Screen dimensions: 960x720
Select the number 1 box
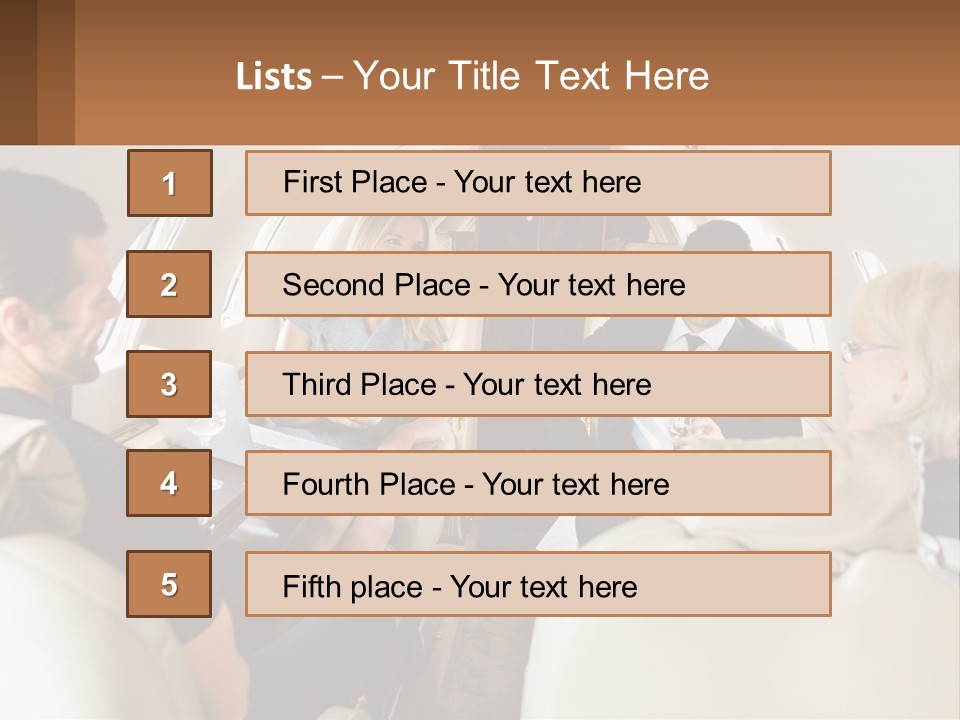[169, 183]
